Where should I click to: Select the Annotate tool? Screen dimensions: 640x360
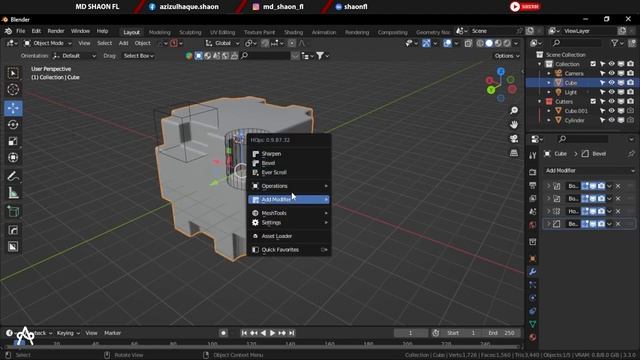(13, 176)
